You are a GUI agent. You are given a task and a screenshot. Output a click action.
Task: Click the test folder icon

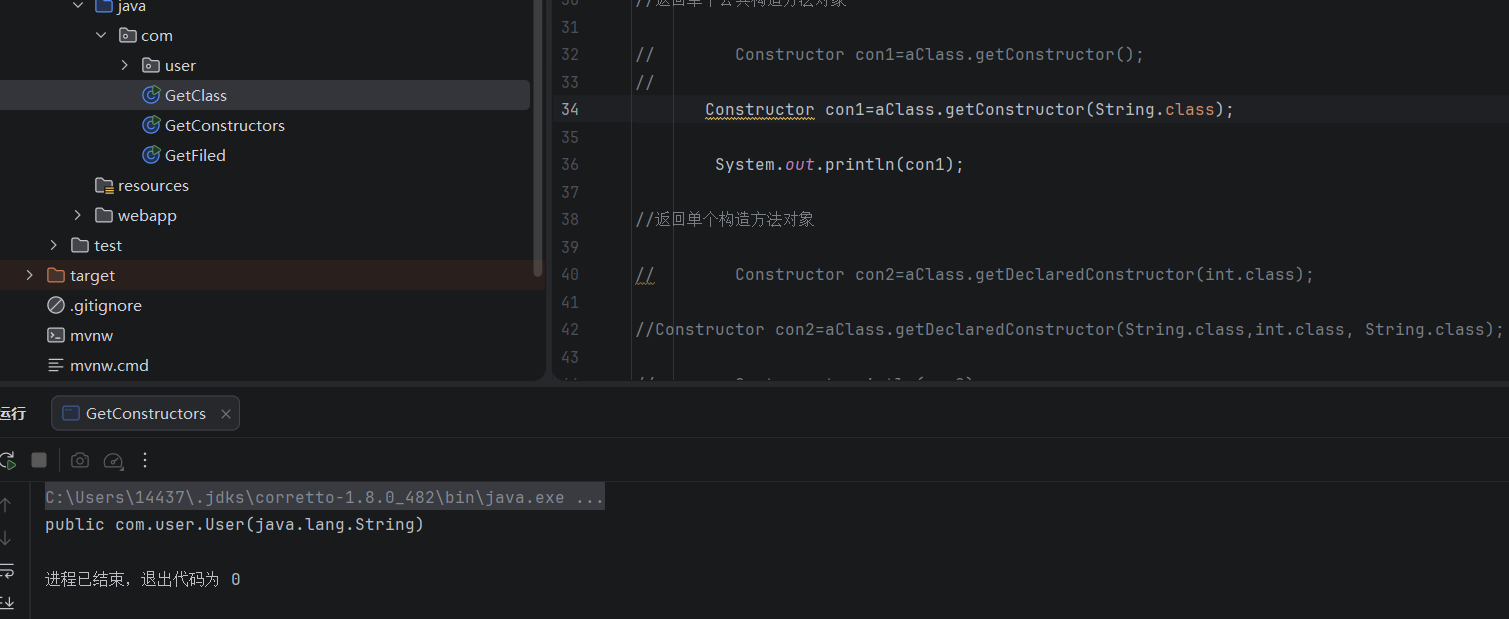point(80,245)
